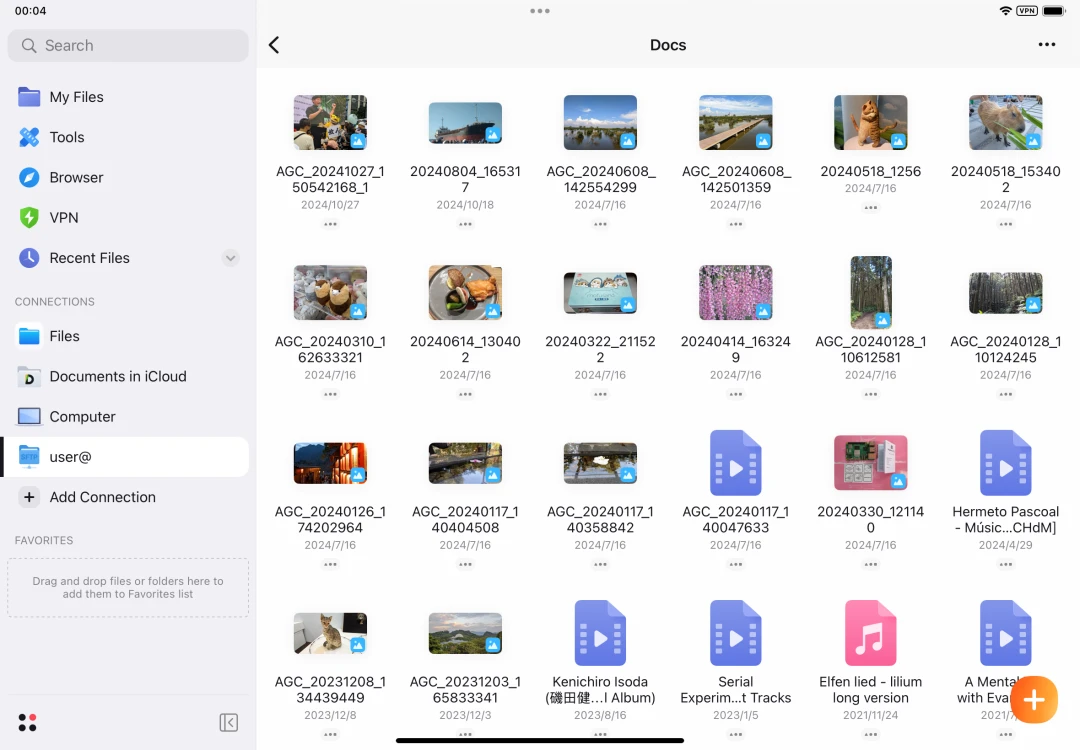Collapse the sidebar with the panel icon
The height and width of the screenshot is (750, 1080).
229,722
